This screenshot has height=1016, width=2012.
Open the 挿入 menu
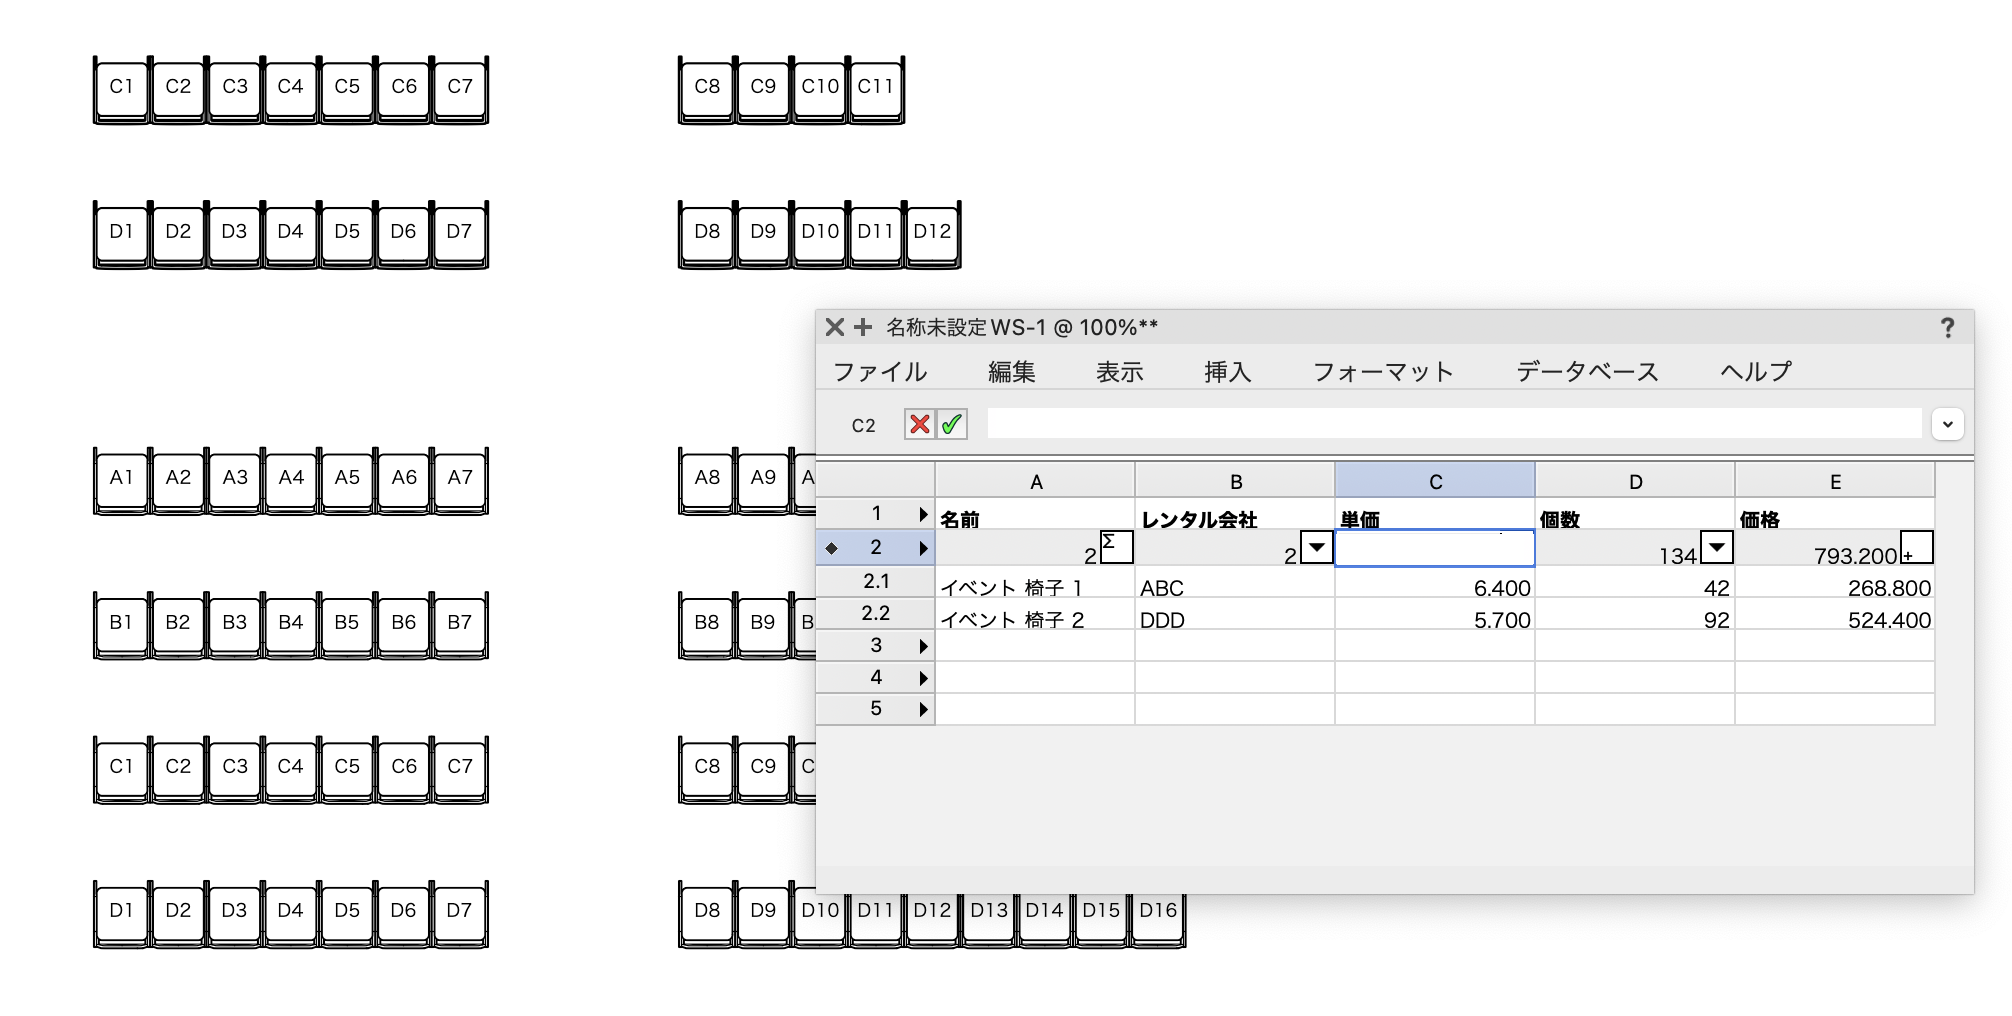click(x=1226, y=371)
